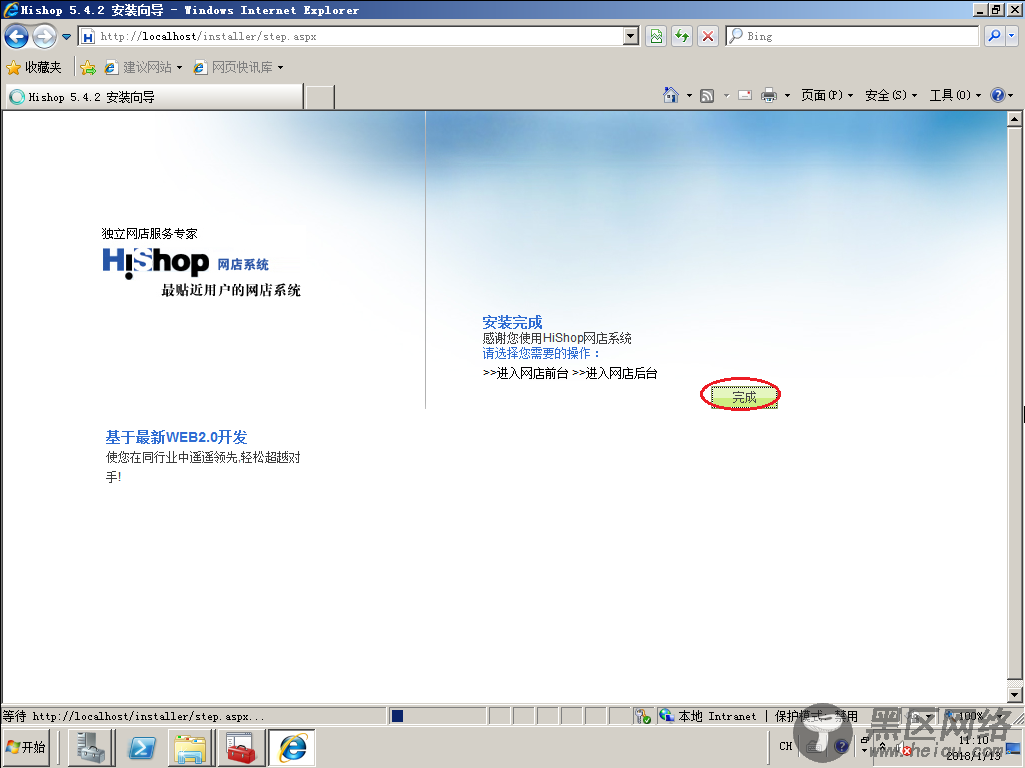1025x768 pixels.
Task: Click the Bing search box
Action: [x=852, y=37]
